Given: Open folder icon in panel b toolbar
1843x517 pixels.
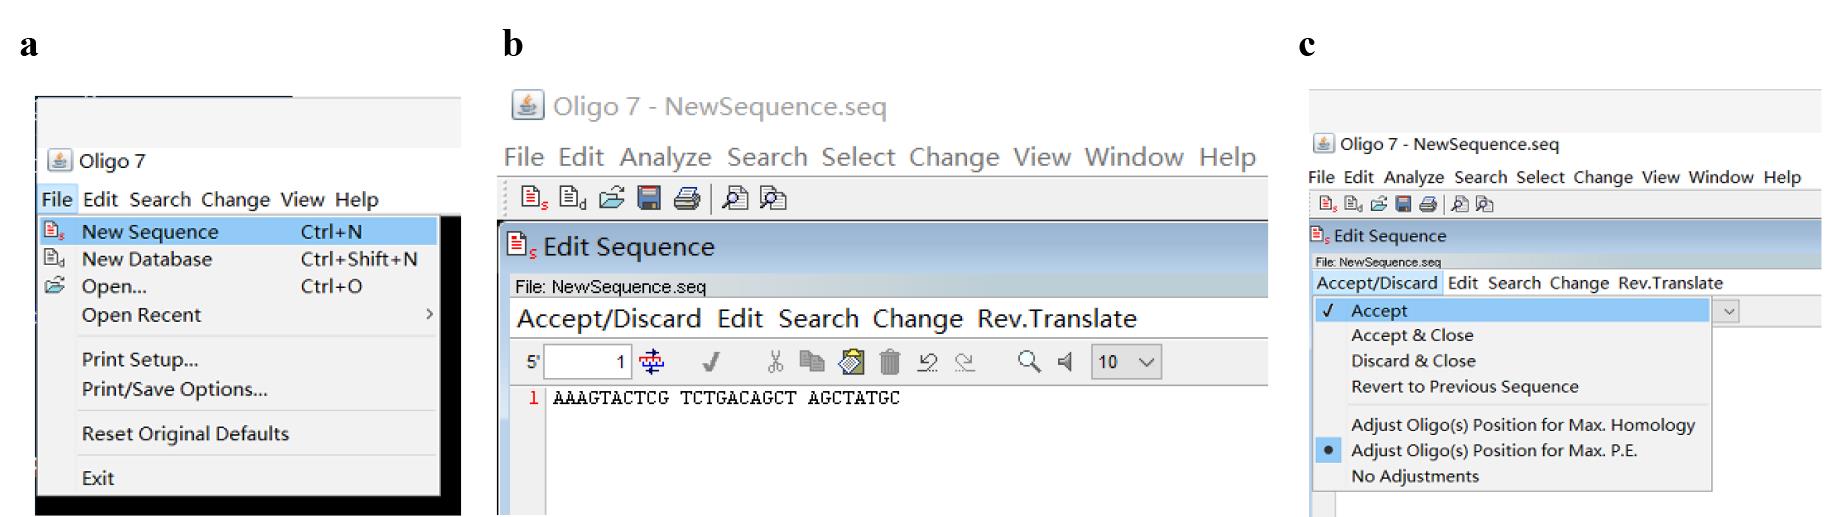Looking at the screenshot, I should [611, 198].
